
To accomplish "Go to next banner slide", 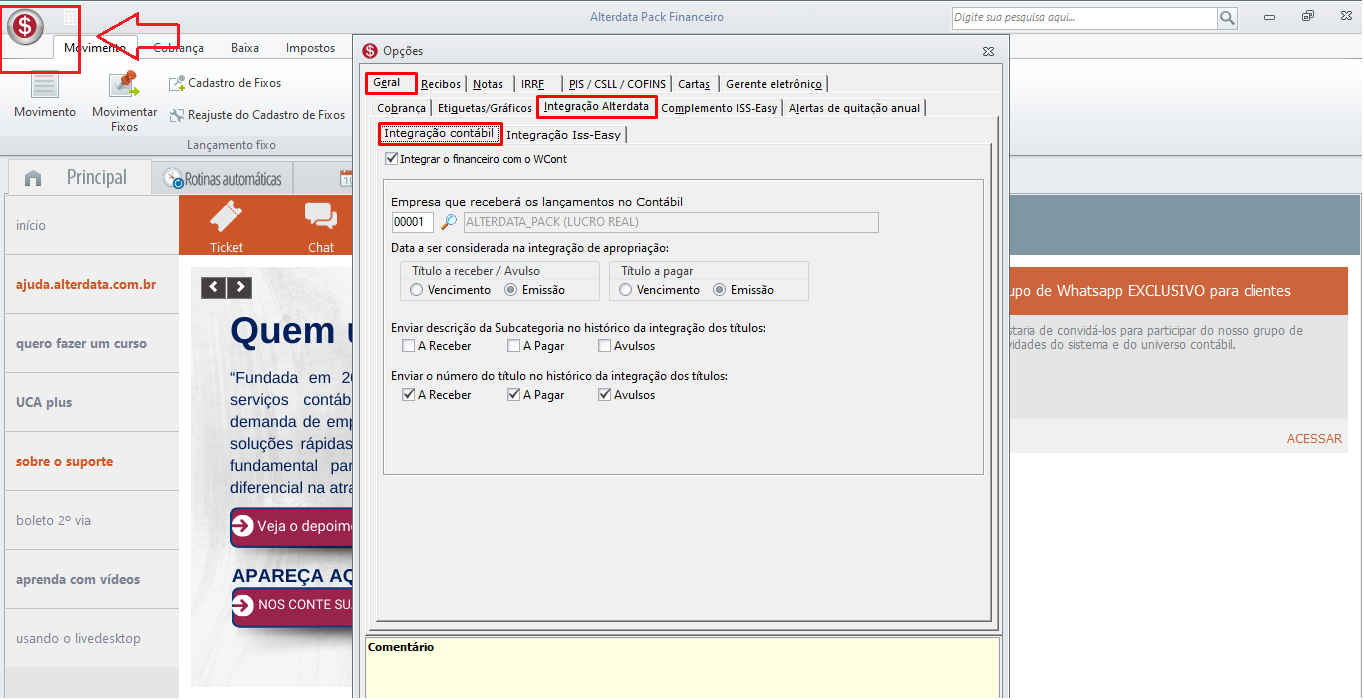I will (x=239, y=288).
